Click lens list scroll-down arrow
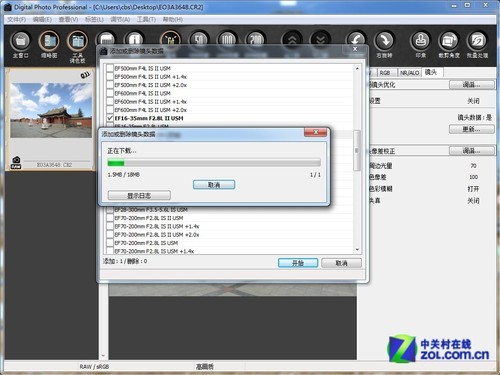Screen dimensions: 500x375 [x=357, y=249]
